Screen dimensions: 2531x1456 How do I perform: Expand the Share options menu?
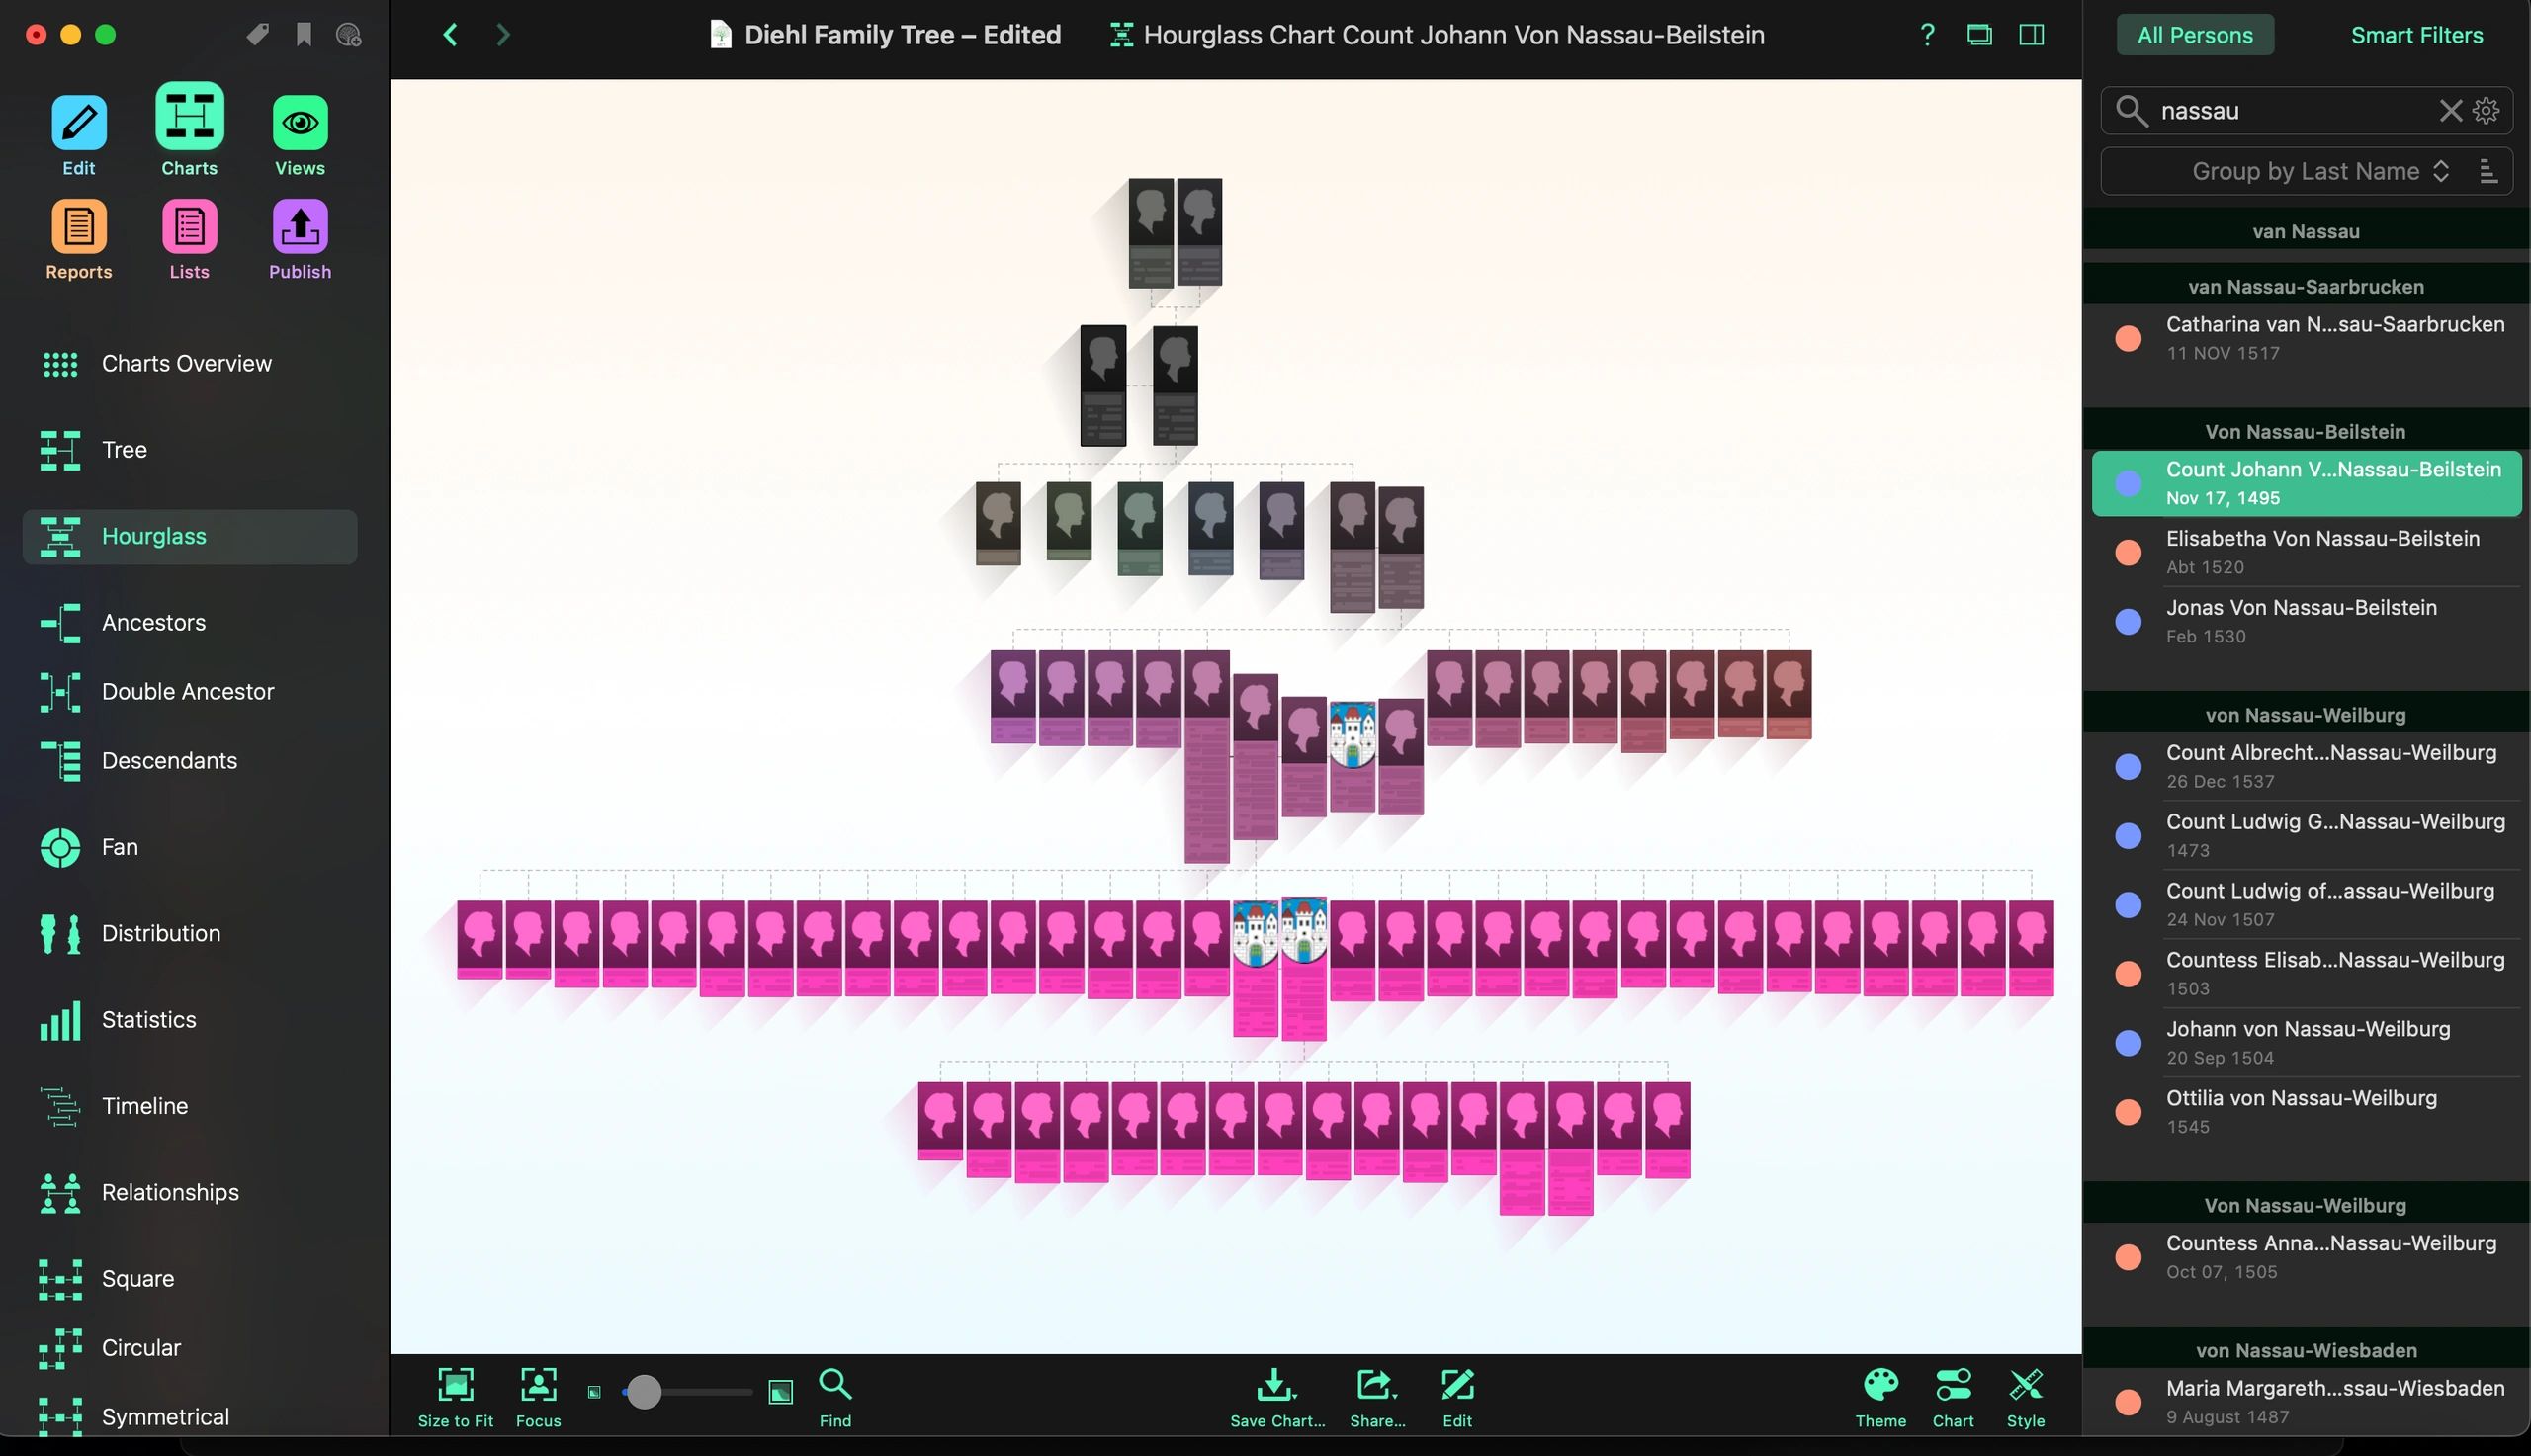(1376, 1386)
